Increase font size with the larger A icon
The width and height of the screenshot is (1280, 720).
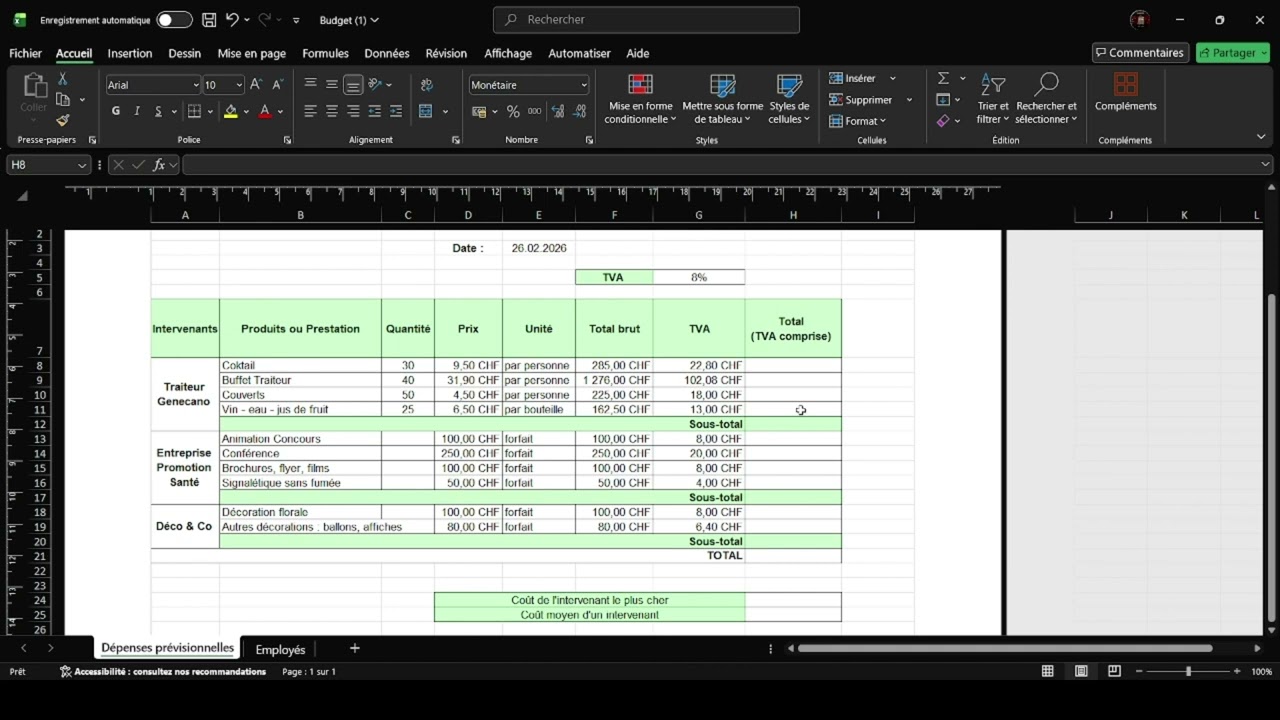(x=256, y=85)
